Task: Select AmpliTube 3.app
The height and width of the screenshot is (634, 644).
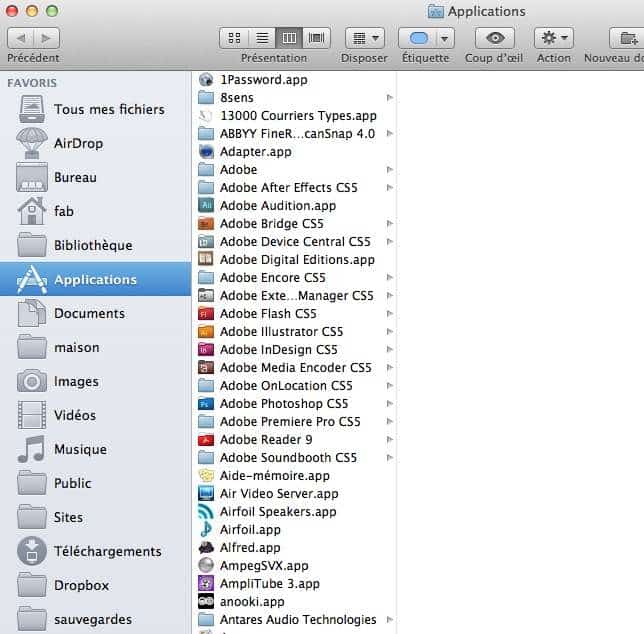Action: [294, 583]
